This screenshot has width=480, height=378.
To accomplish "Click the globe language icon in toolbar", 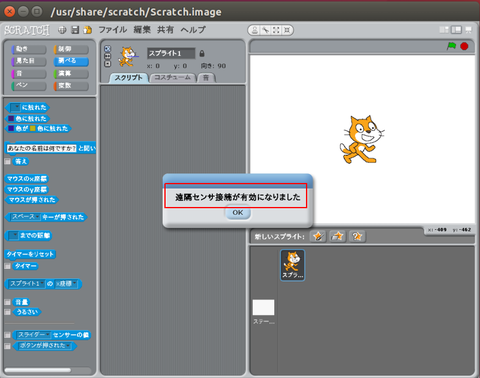I will click(62, 30).
